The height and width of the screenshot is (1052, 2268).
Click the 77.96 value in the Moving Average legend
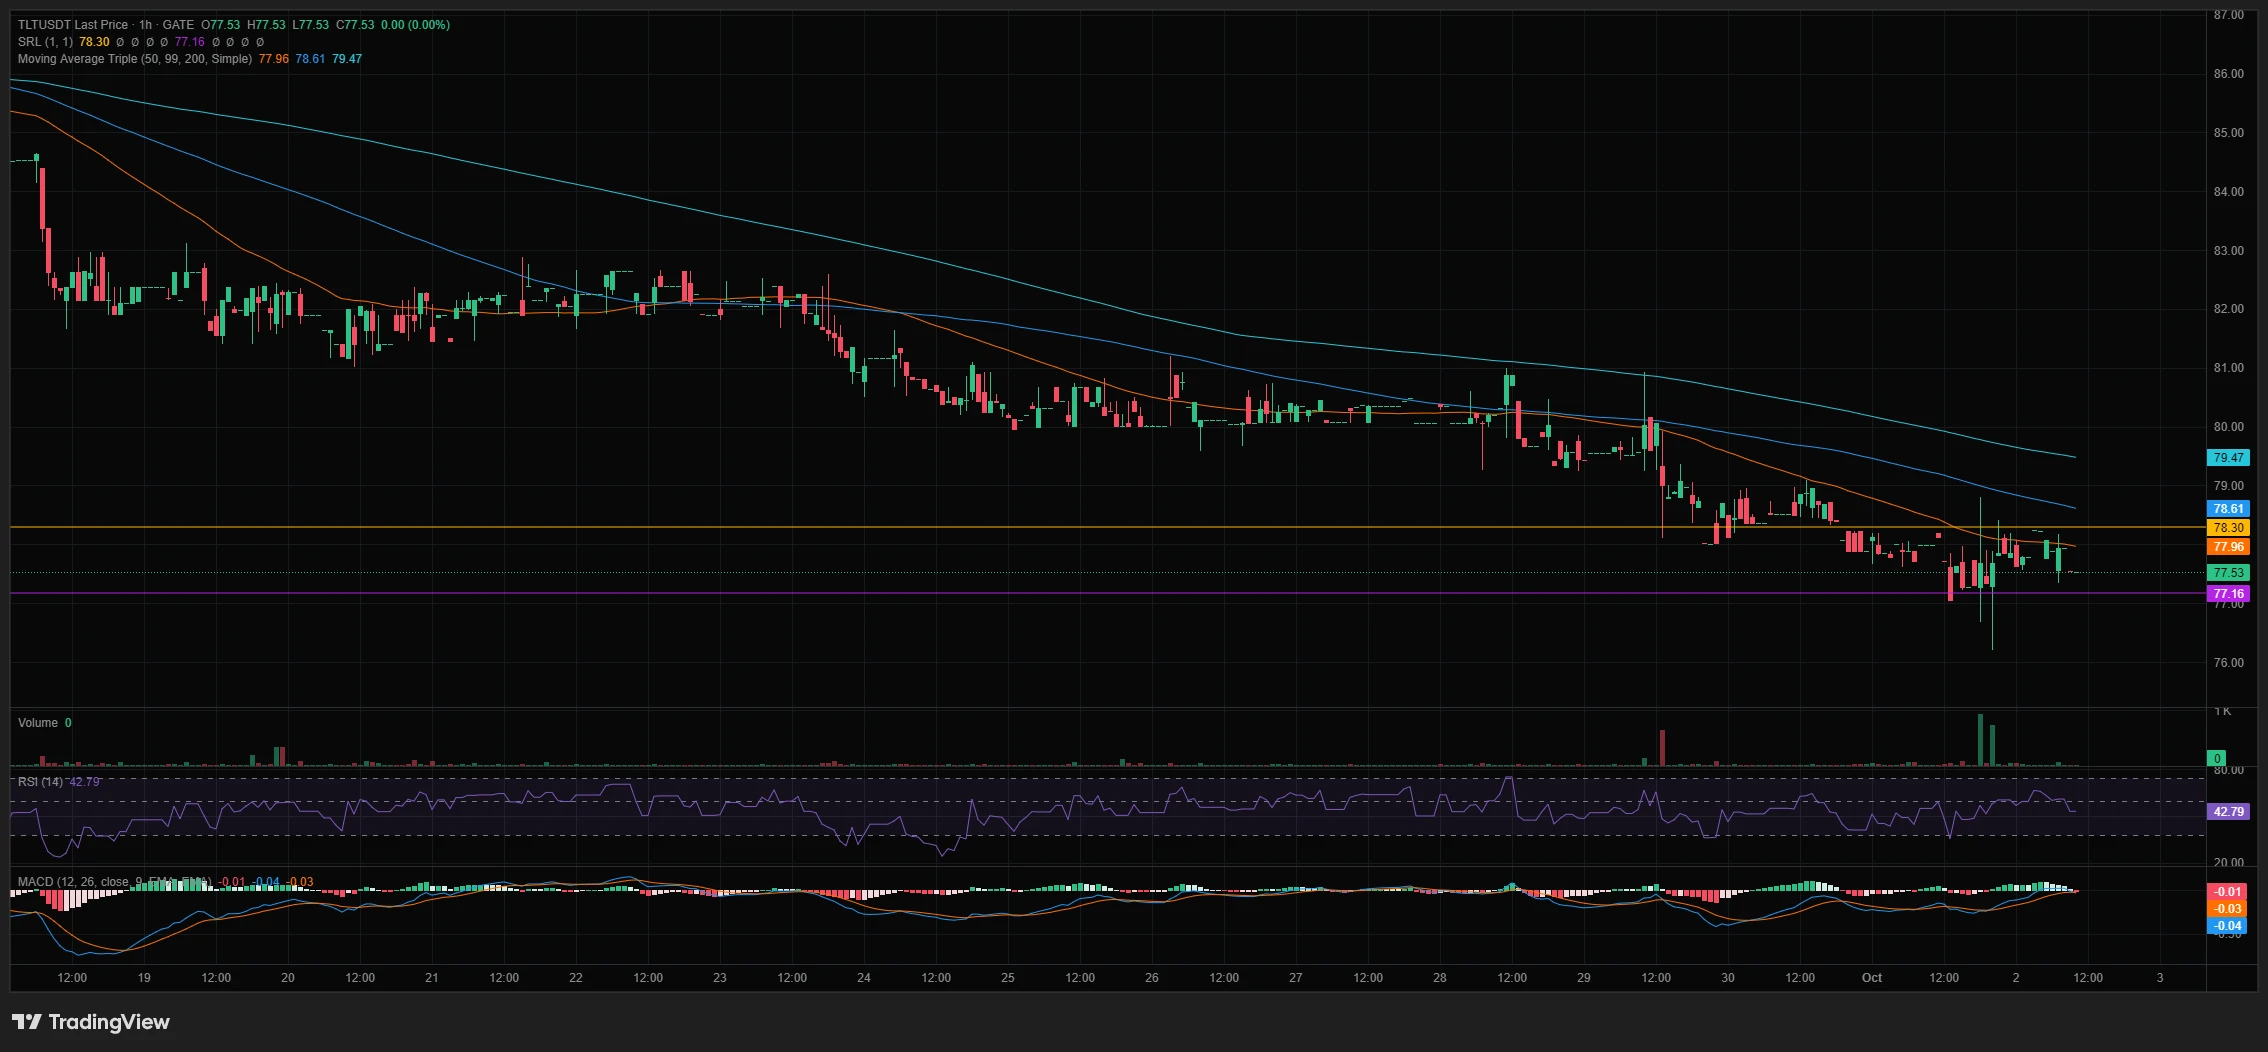tap(273, 59)
